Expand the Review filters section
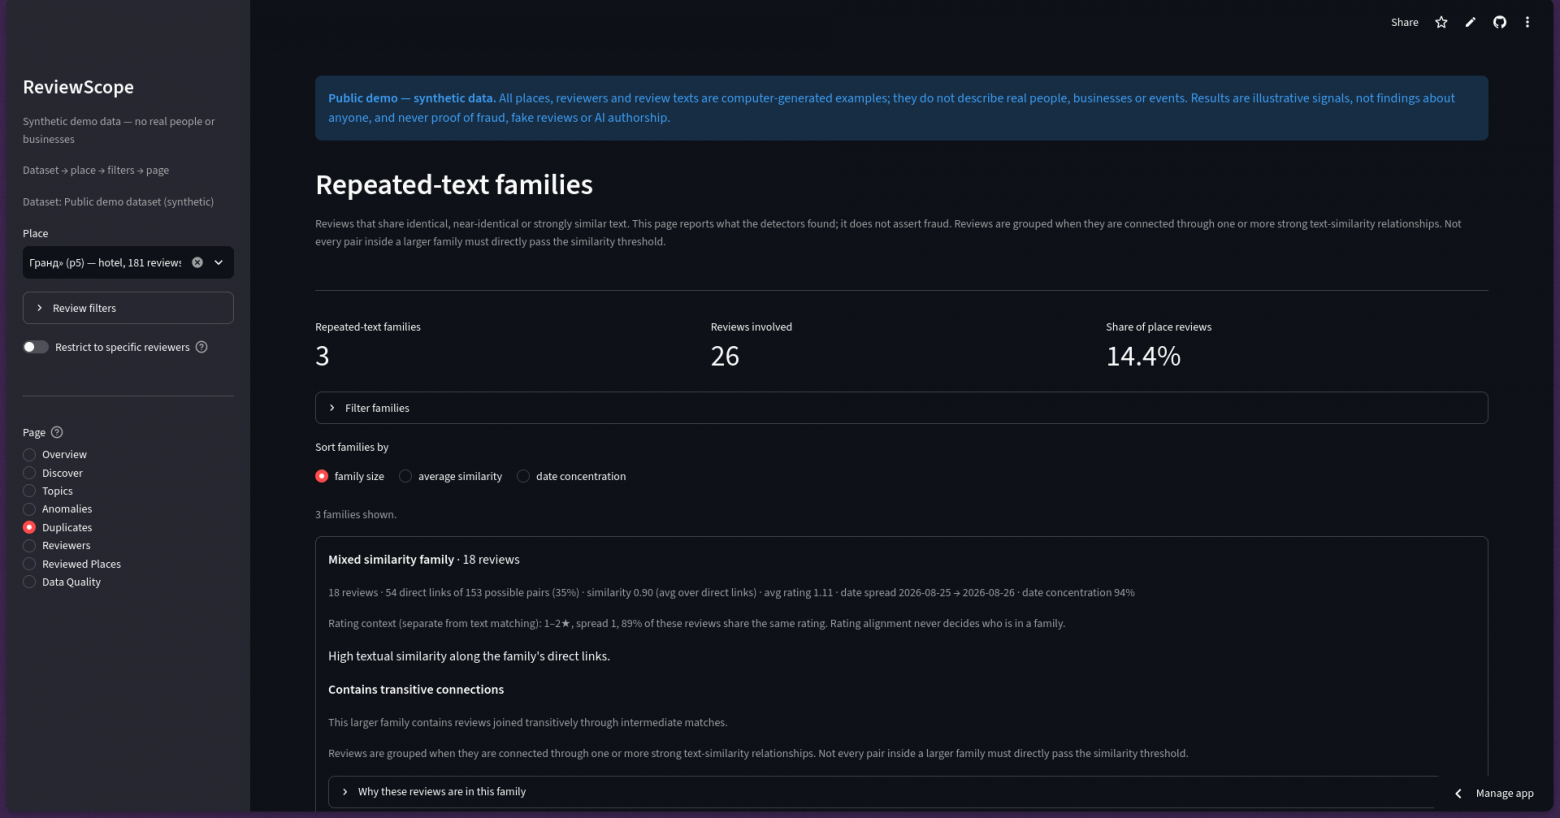The height and width of the screenshot is (818, 1560). (128, 308)
